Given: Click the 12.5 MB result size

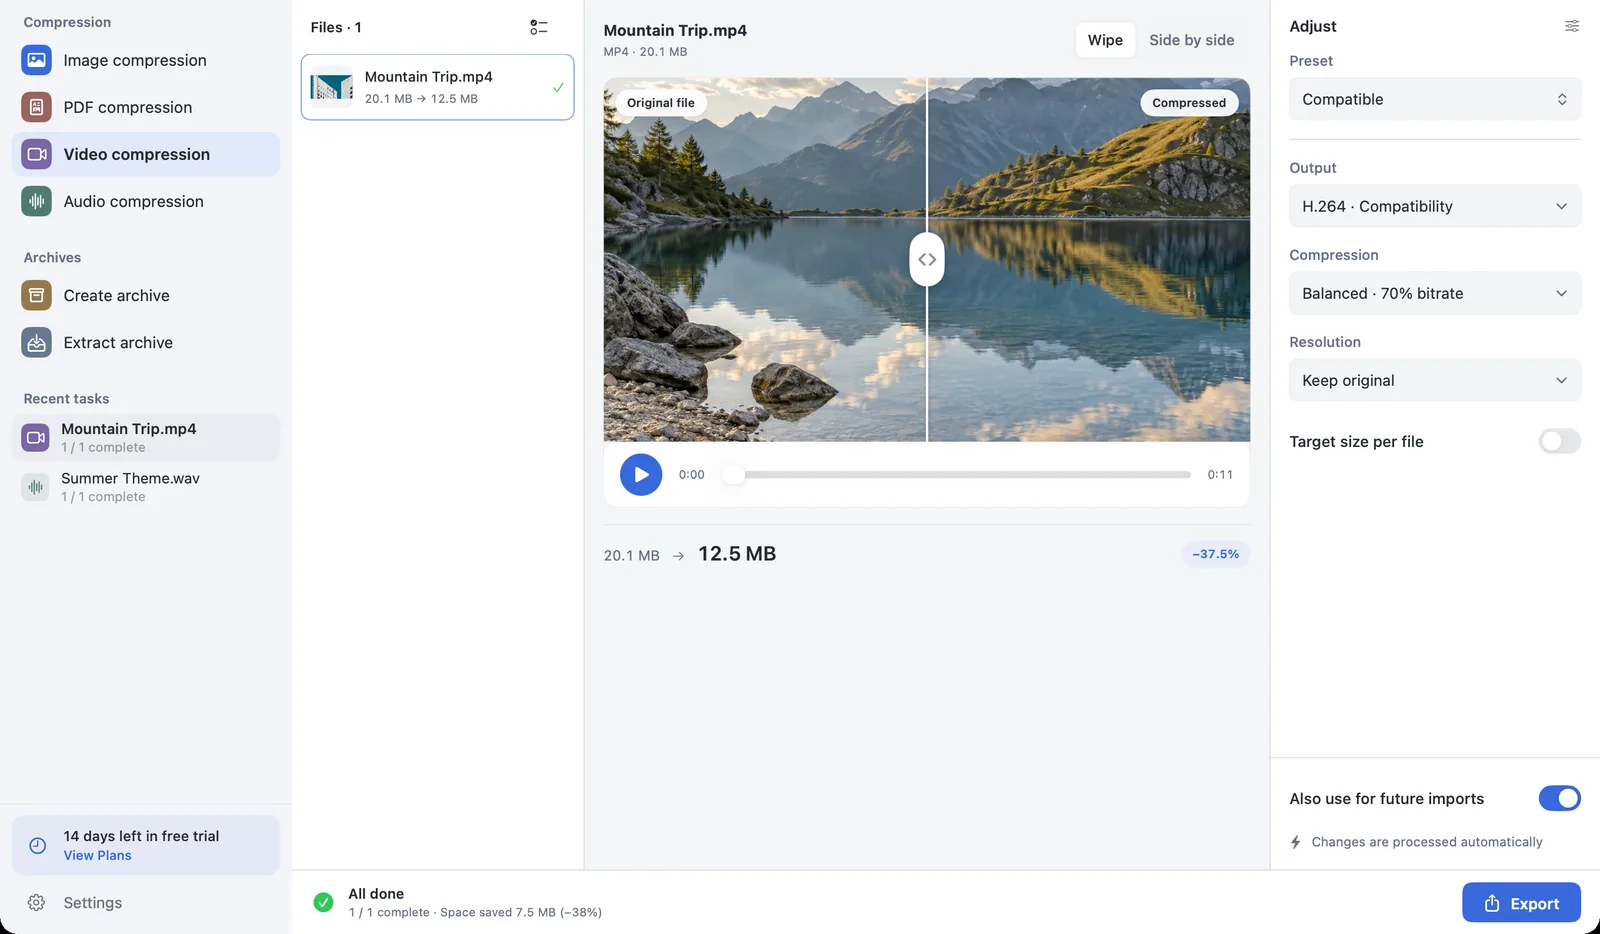Looking at the screenshot, I should pos(737,554).
